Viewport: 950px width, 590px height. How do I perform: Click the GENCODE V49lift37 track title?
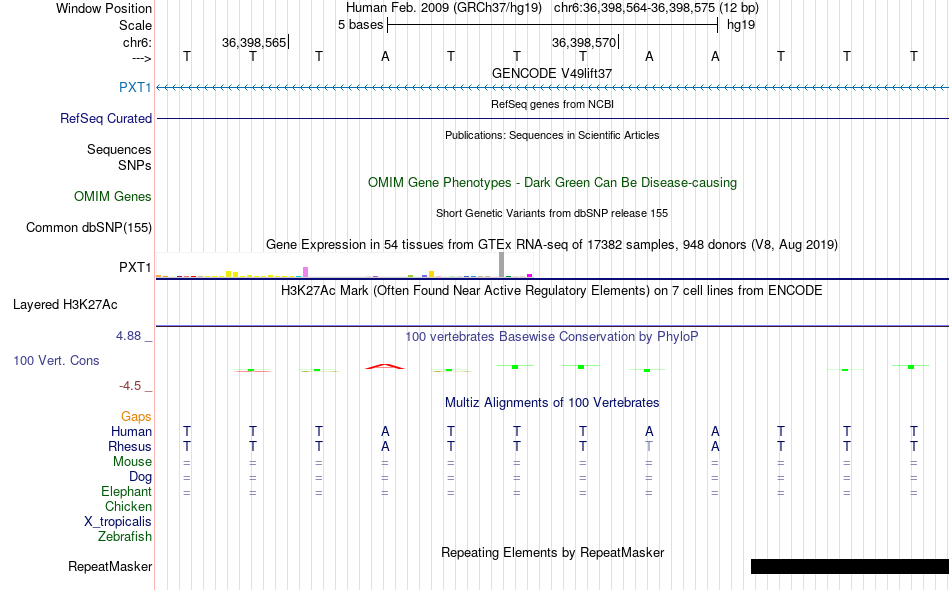(x=552, y=73)
